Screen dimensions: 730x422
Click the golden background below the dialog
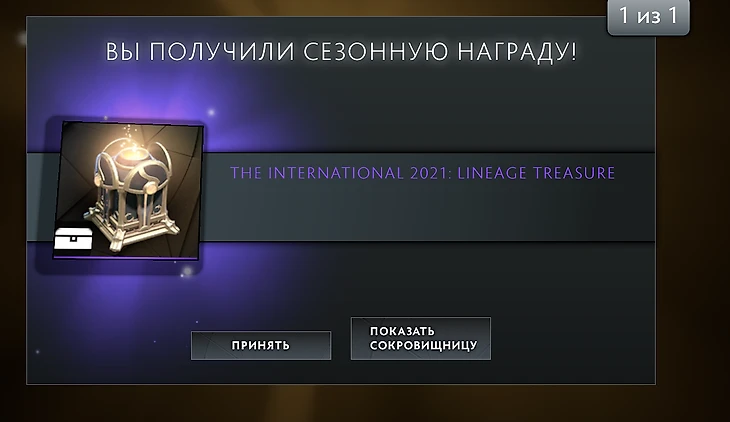365,404
